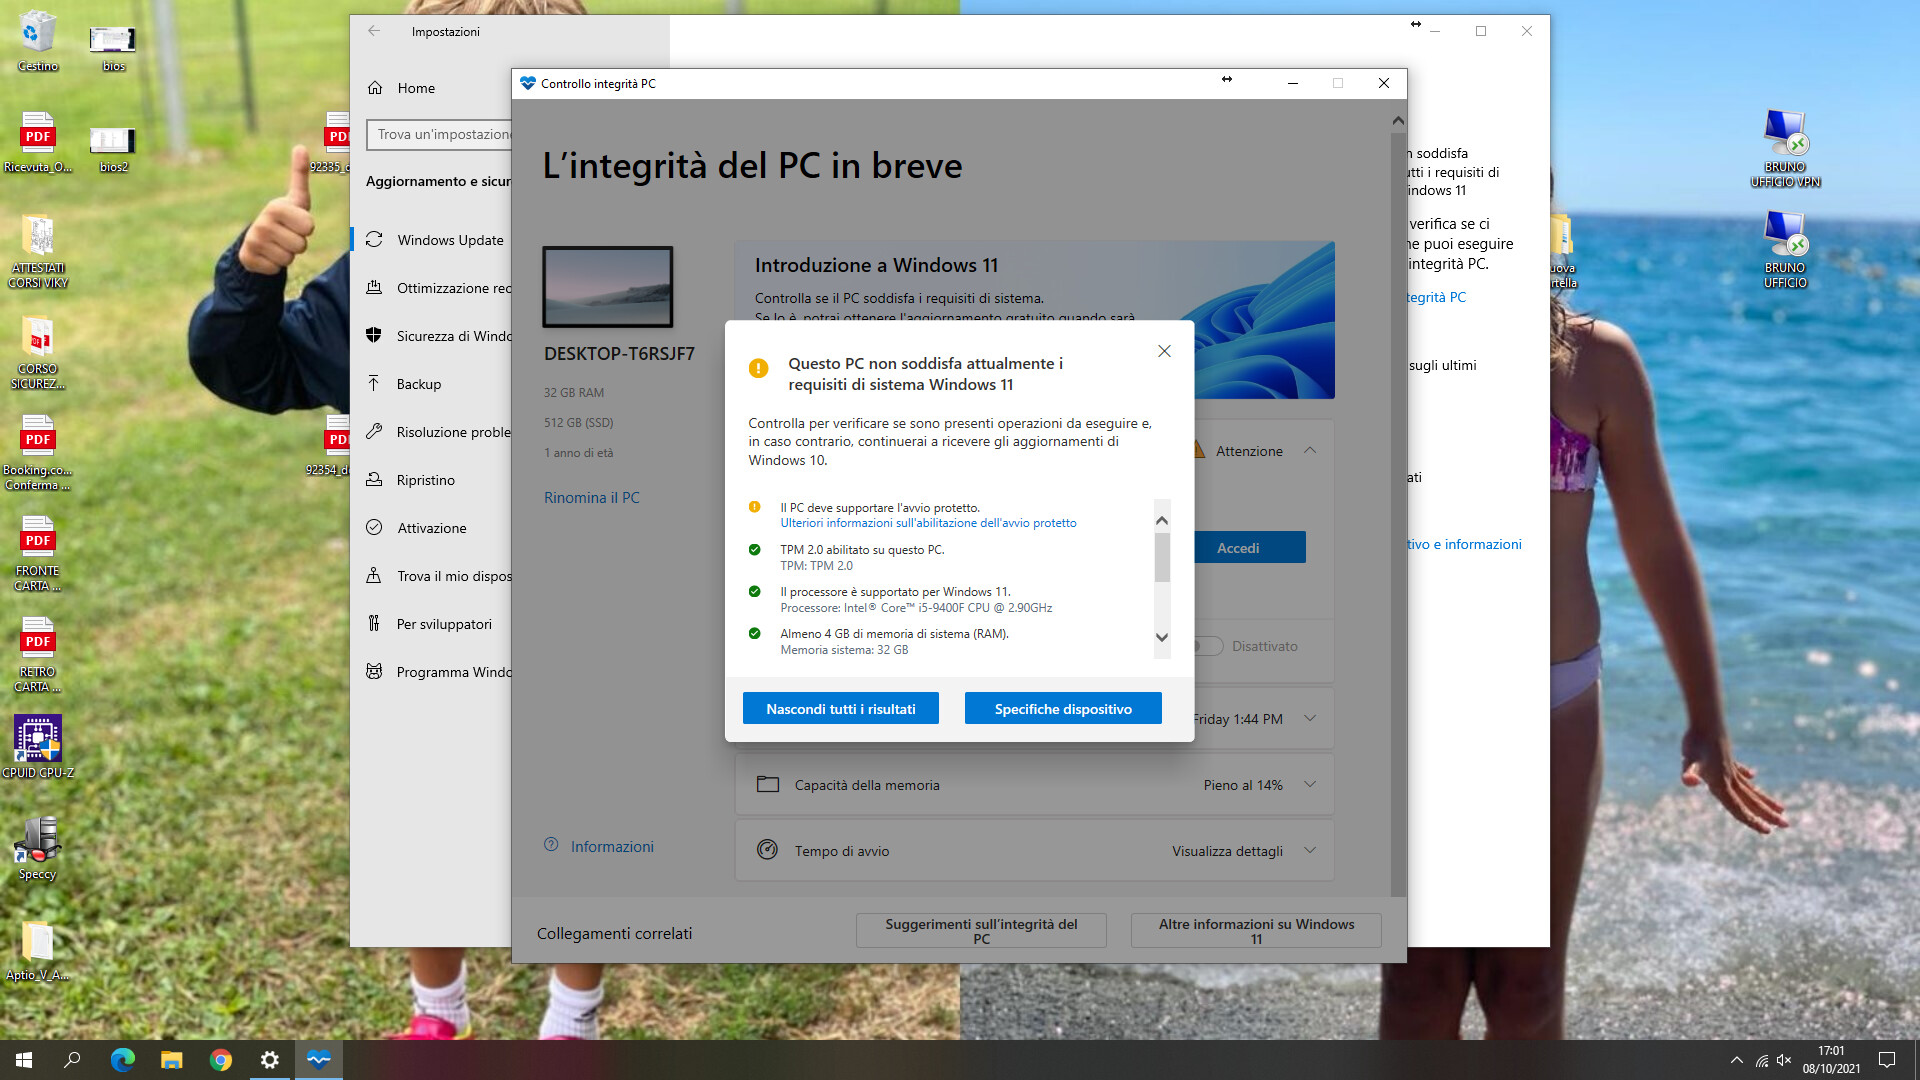Click the Capacità della memoria folder icon
Viewport: 1920px width, 1080px height.
coord(768,784)
